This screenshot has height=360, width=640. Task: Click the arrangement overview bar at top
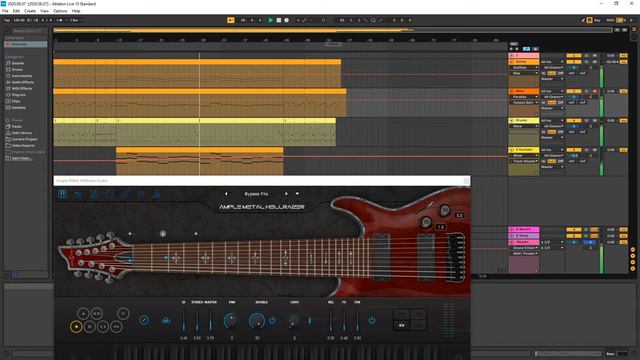333,30
